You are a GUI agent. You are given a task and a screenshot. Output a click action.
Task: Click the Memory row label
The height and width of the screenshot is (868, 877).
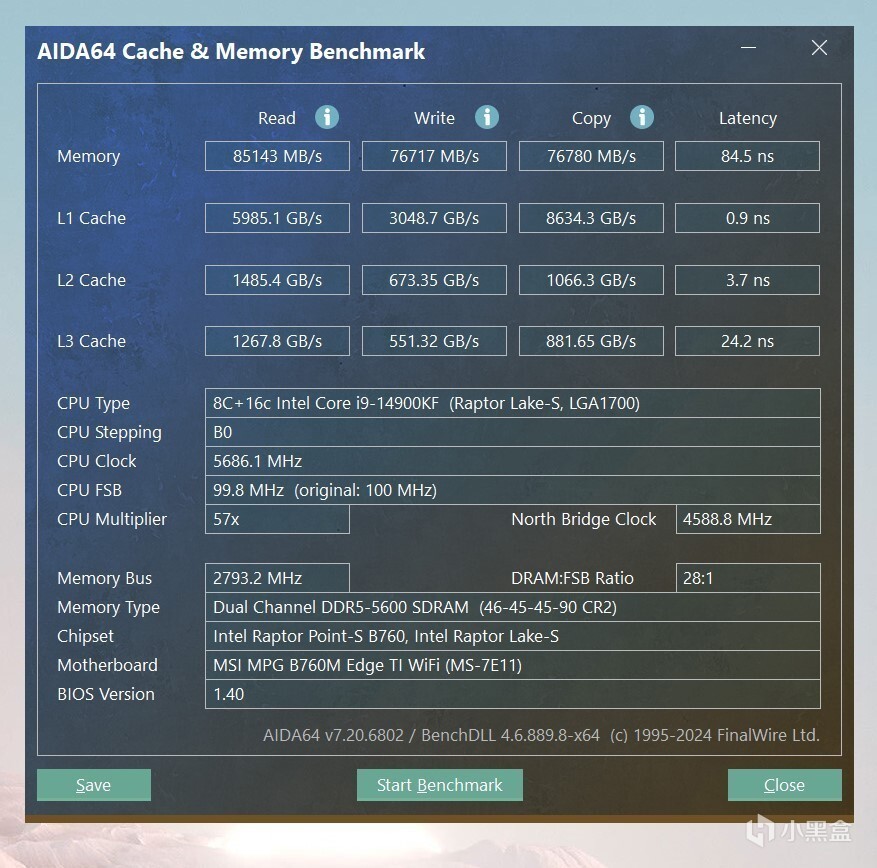pyautogui.click(x=88, y=157)
